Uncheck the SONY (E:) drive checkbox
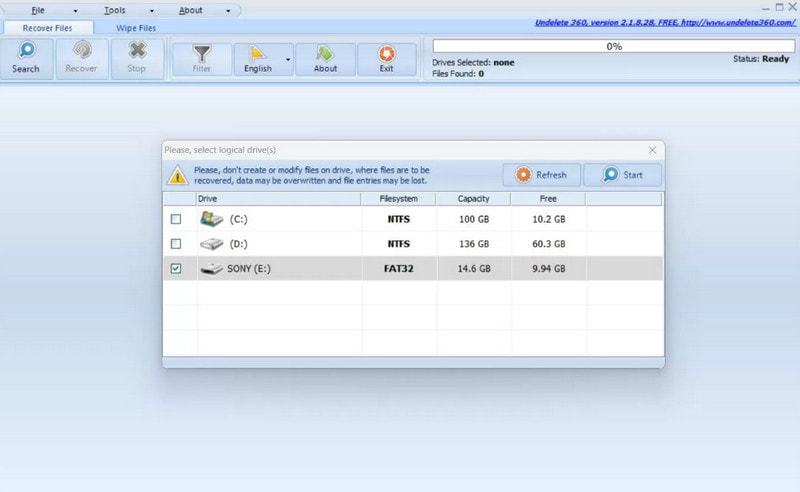The height and width of the screenshot is (492, 800). click(176, 268)
